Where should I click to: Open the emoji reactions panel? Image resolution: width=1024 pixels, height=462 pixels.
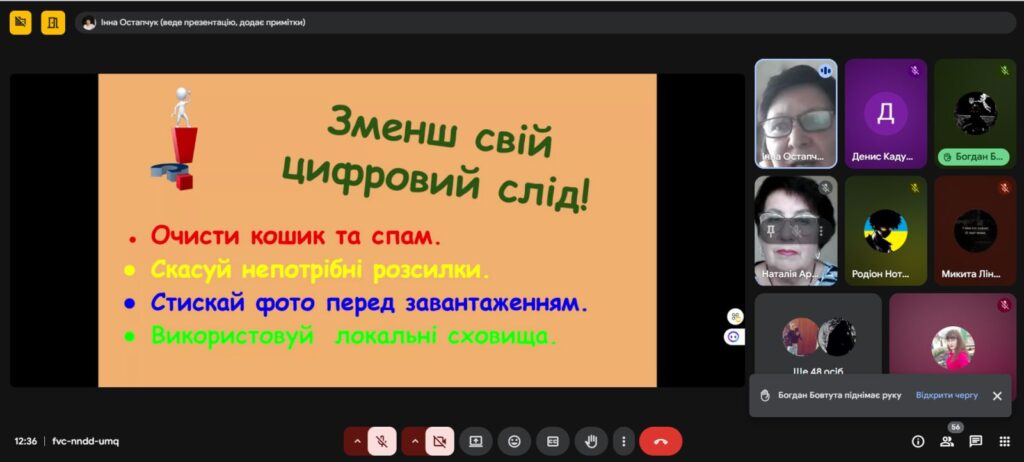pyautogui.click(x=514, y=441)
